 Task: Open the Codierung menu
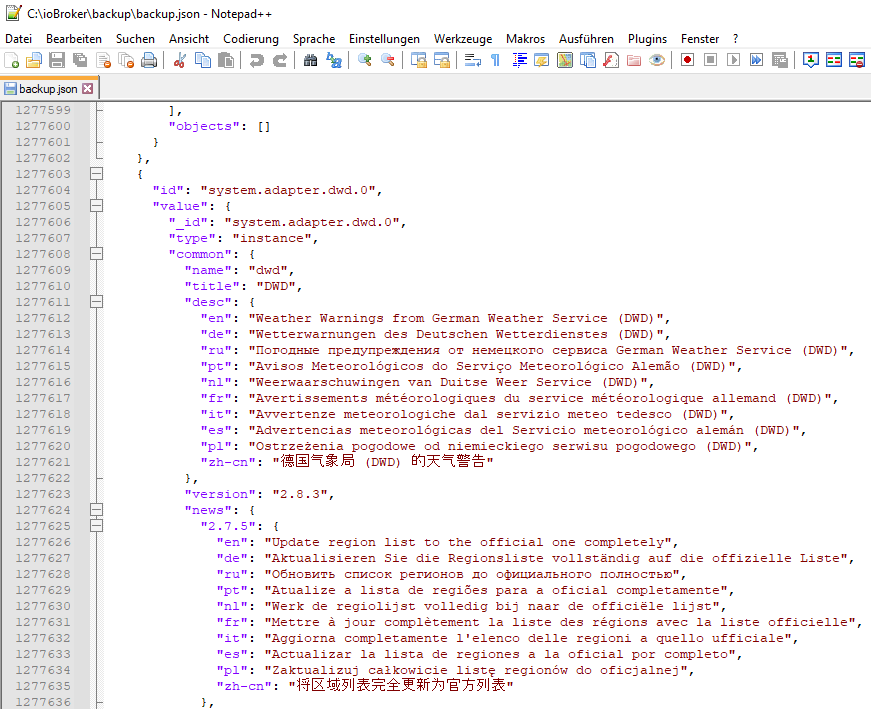pos(251,39)
